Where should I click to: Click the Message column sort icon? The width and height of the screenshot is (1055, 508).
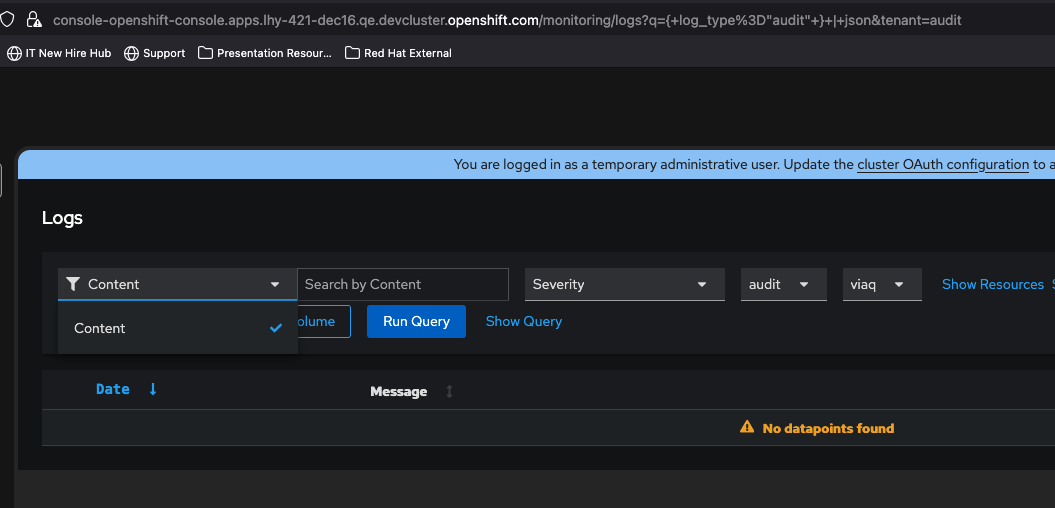click(449, 392)
